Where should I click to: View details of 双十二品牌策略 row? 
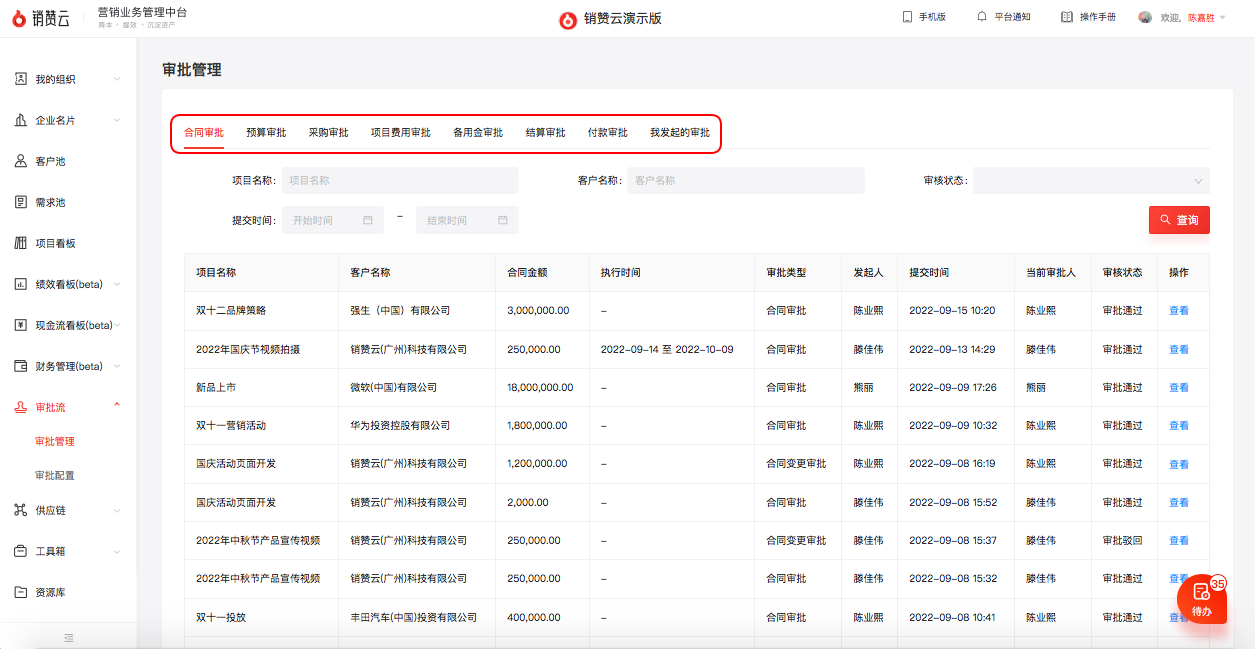(1178, 311)
